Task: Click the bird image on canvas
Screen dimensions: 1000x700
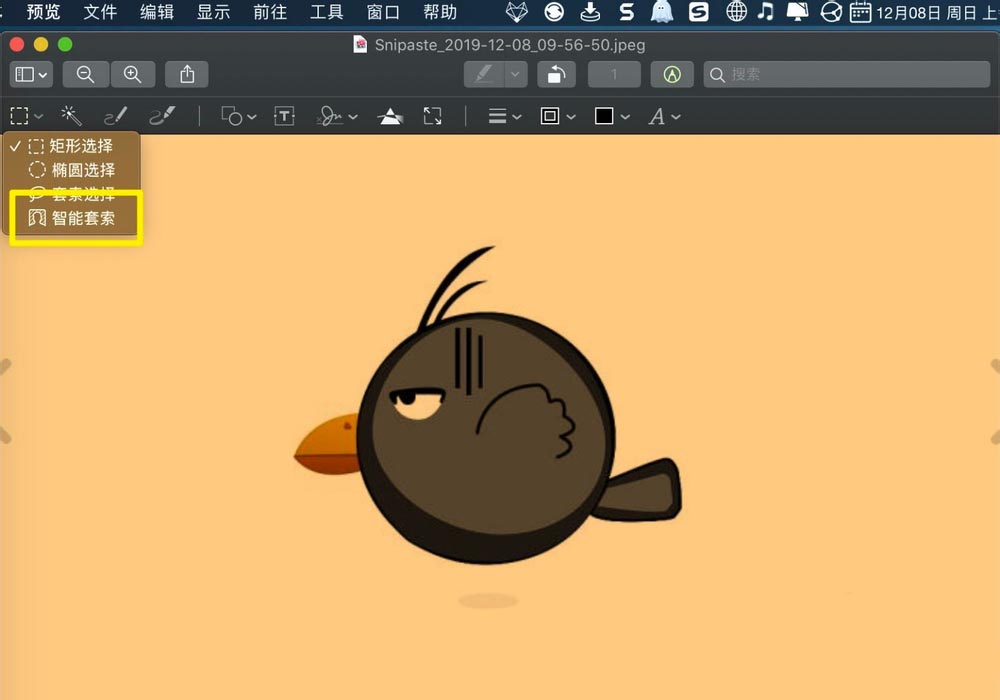Action: [488, 405]
